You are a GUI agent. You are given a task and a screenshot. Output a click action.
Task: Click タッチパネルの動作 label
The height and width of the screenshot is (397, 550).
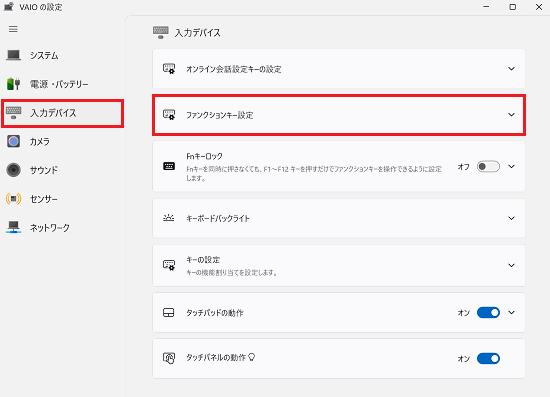tap(216, 358)
